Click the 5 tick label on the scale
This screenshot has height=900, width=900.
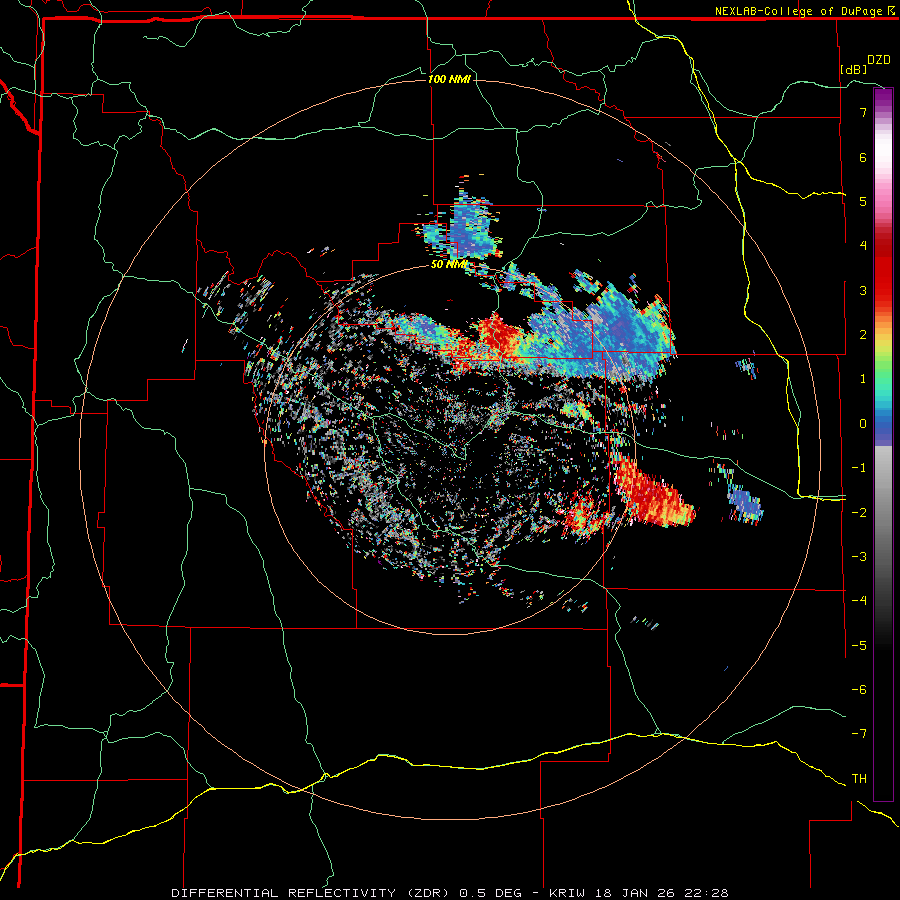[863, 201]
